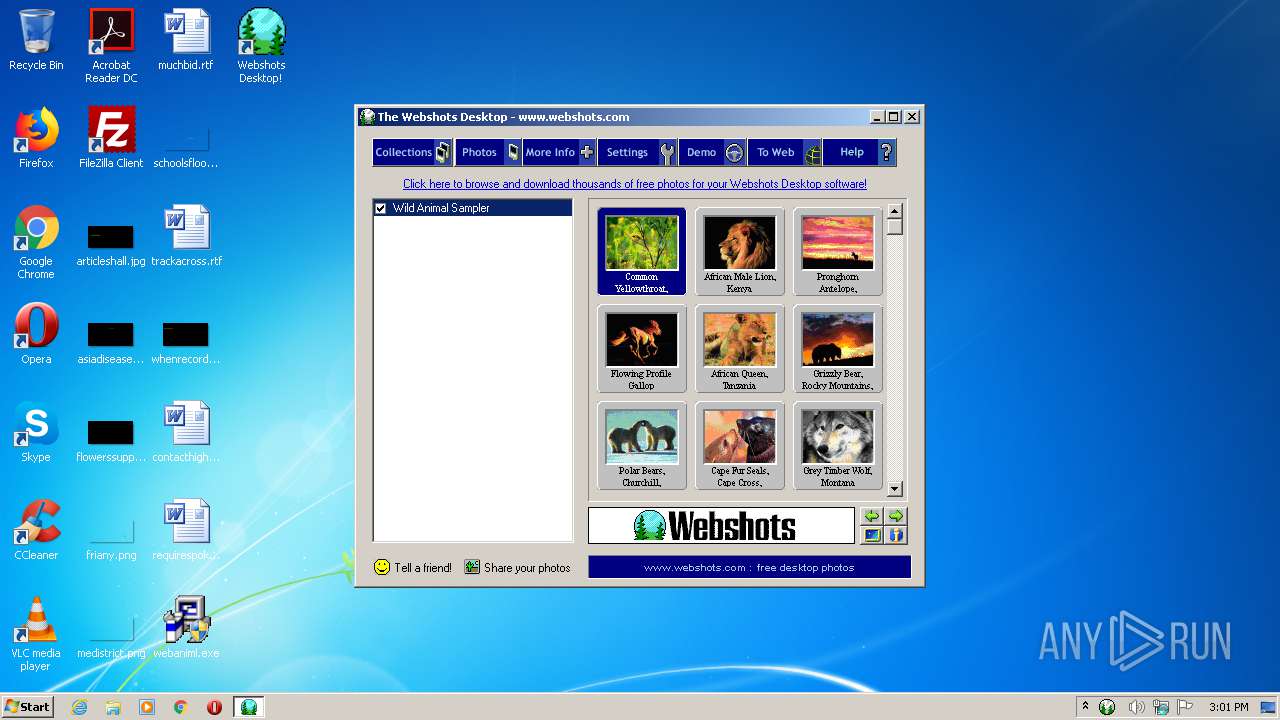Click the blue photo info icon
The height and width of the screenshot is (720, 1280).
[896, 535]
